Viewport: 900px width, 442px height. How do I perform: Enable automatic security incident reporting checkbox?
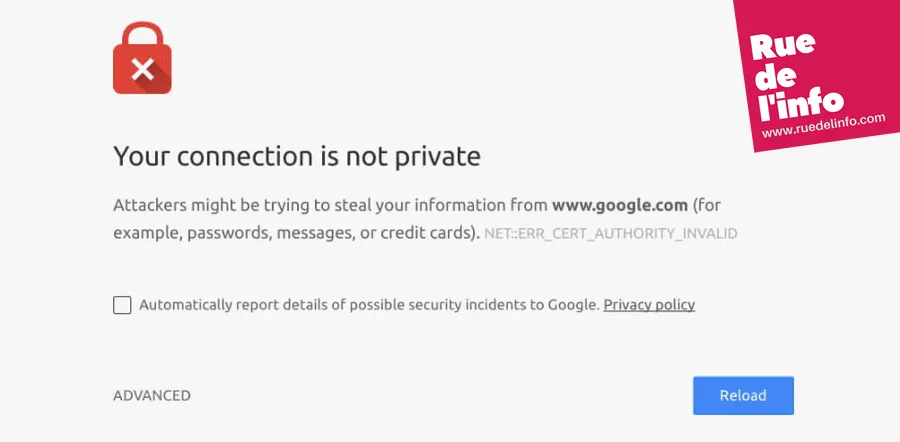coord(122,305)
